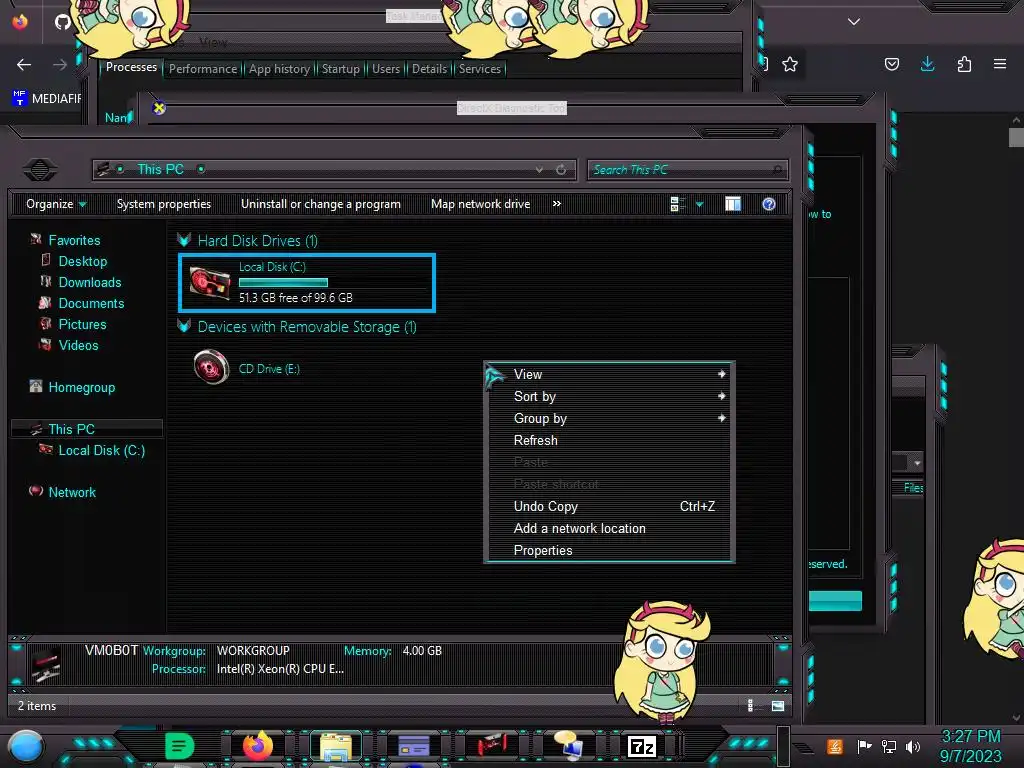
Task: Open Homegroup in navigation pane
Action: [x=82, y=388]
